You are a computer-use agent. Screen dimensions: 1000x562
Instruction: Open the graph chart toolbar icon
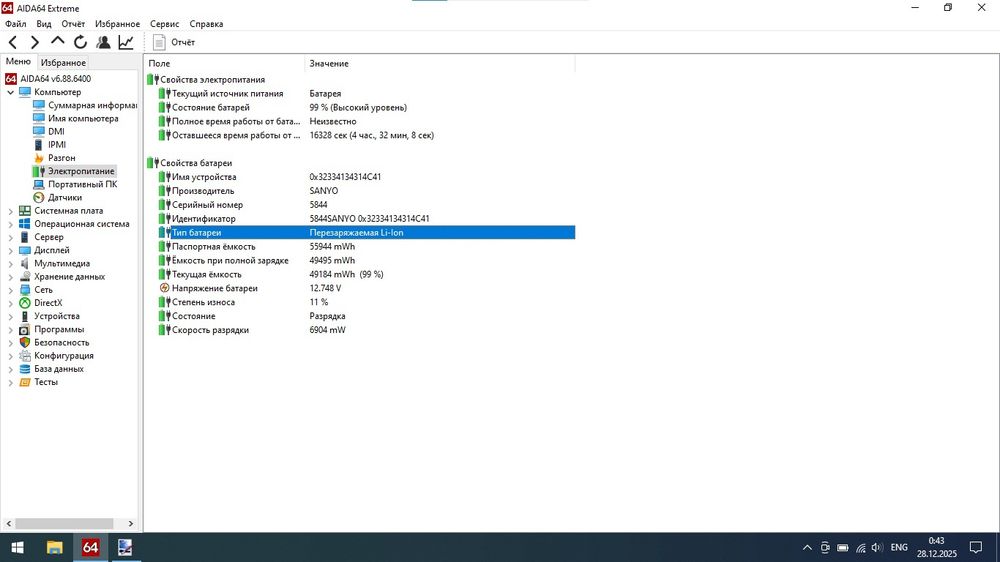(126, 42)
